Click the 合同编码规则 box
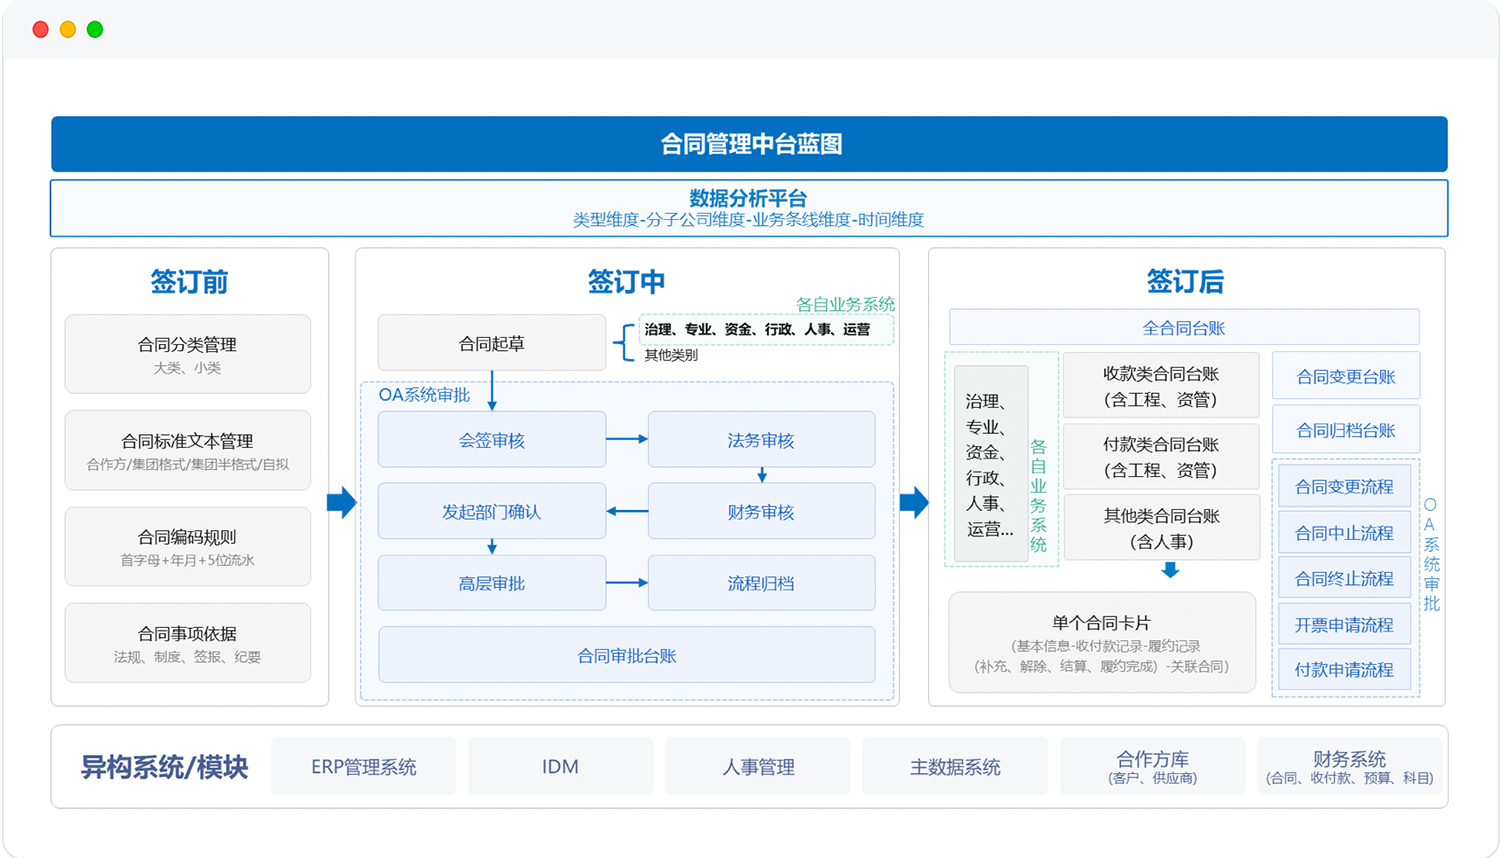Screen dimensions: 1500x858 [188, 546]
